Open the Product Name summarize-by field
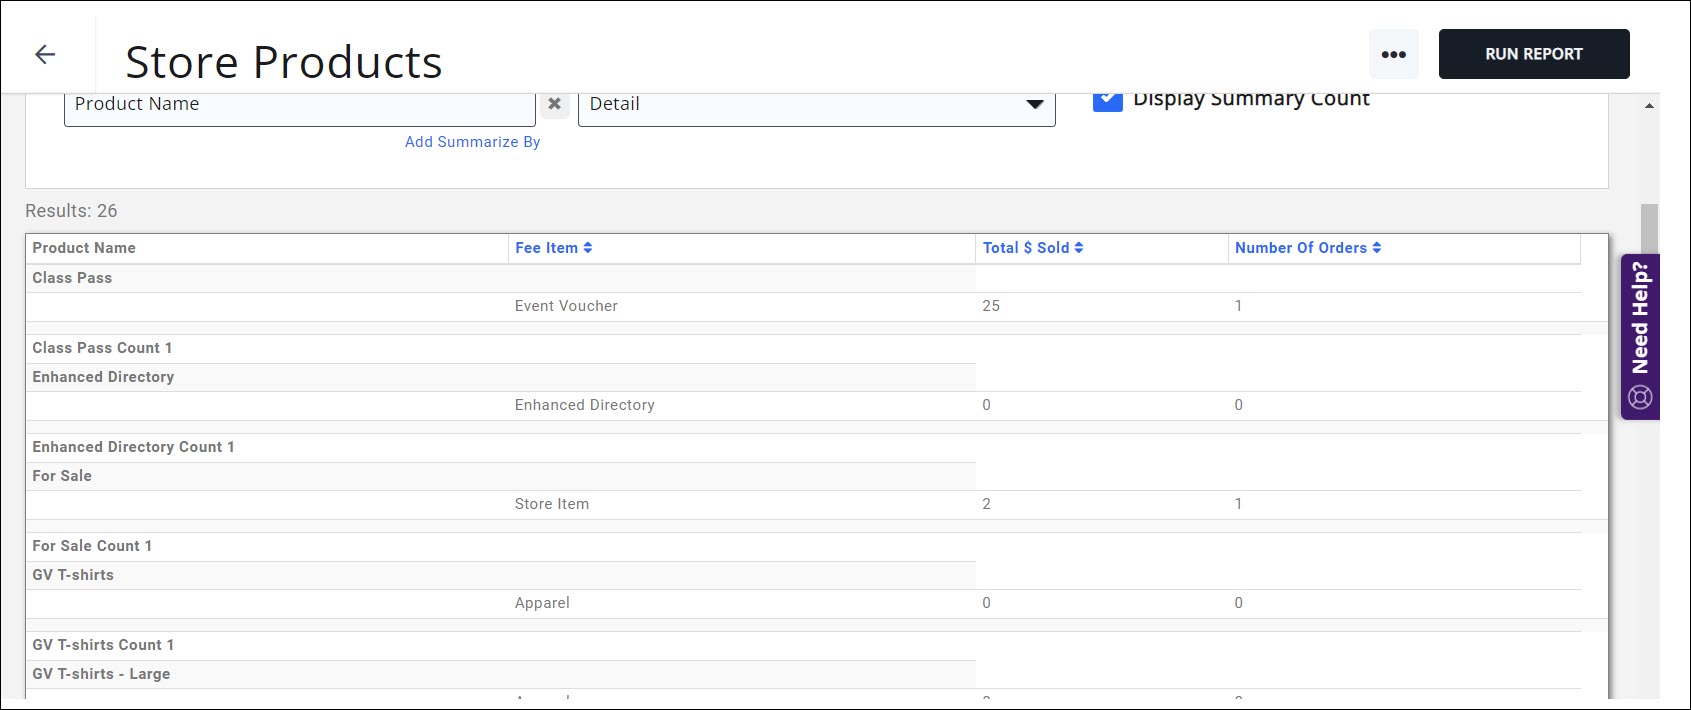Image resolution: width=1691 pixels, height=710 pixels. point(299,104)
